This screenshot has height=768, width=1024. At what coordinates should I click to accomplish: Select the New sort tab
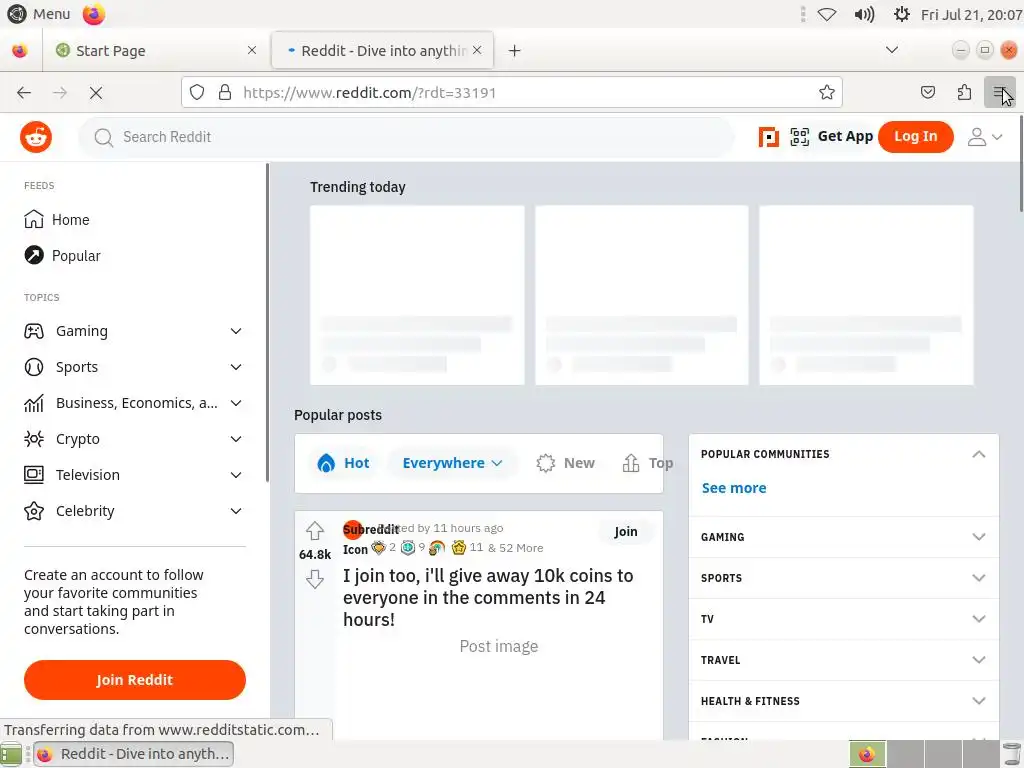[x=566, y=463]
